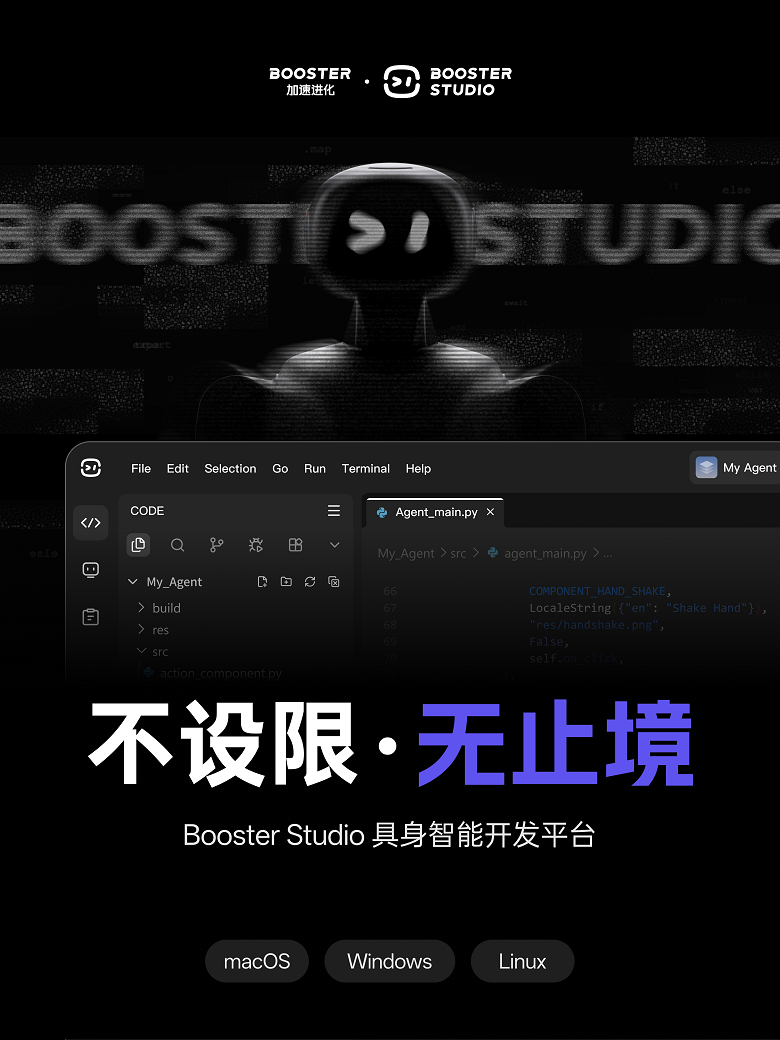The width and height of the screenshot is (780, 1040).
Task: Open the clipboard tasks sidebar icon
Action: (91, 617)
